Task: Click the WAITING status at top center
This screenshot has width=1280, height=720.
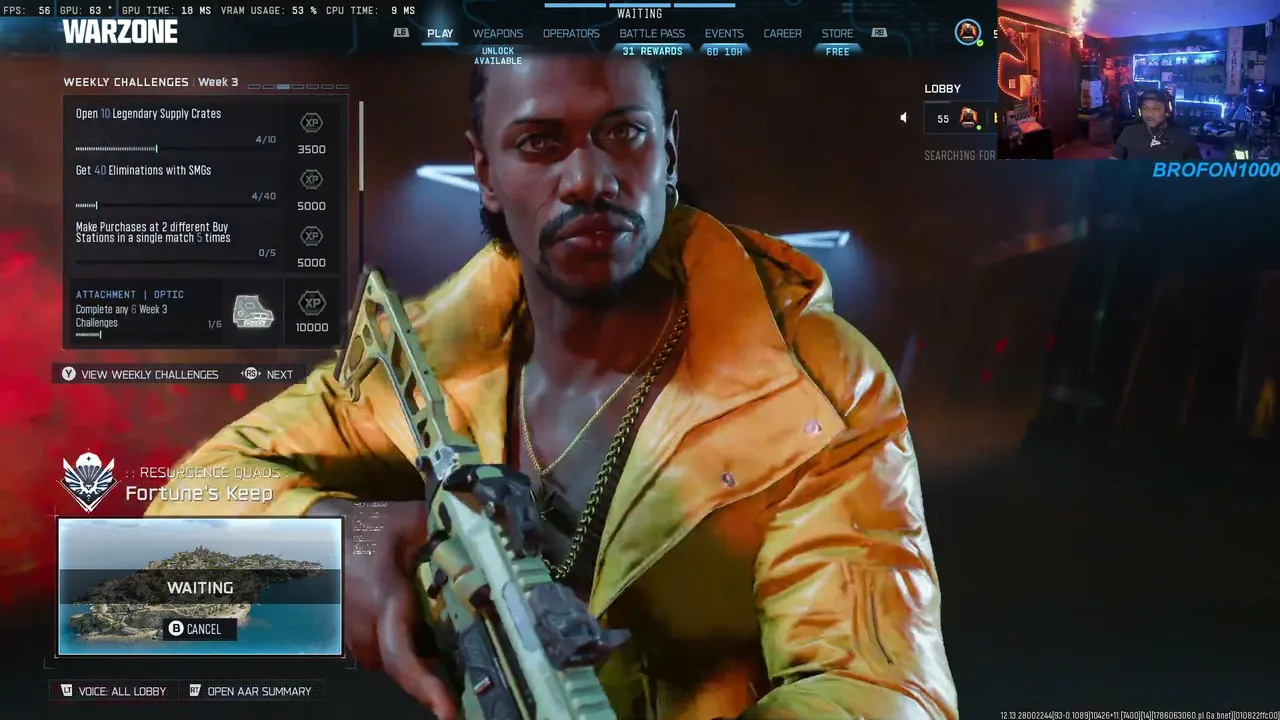Action: click(640, 14)
